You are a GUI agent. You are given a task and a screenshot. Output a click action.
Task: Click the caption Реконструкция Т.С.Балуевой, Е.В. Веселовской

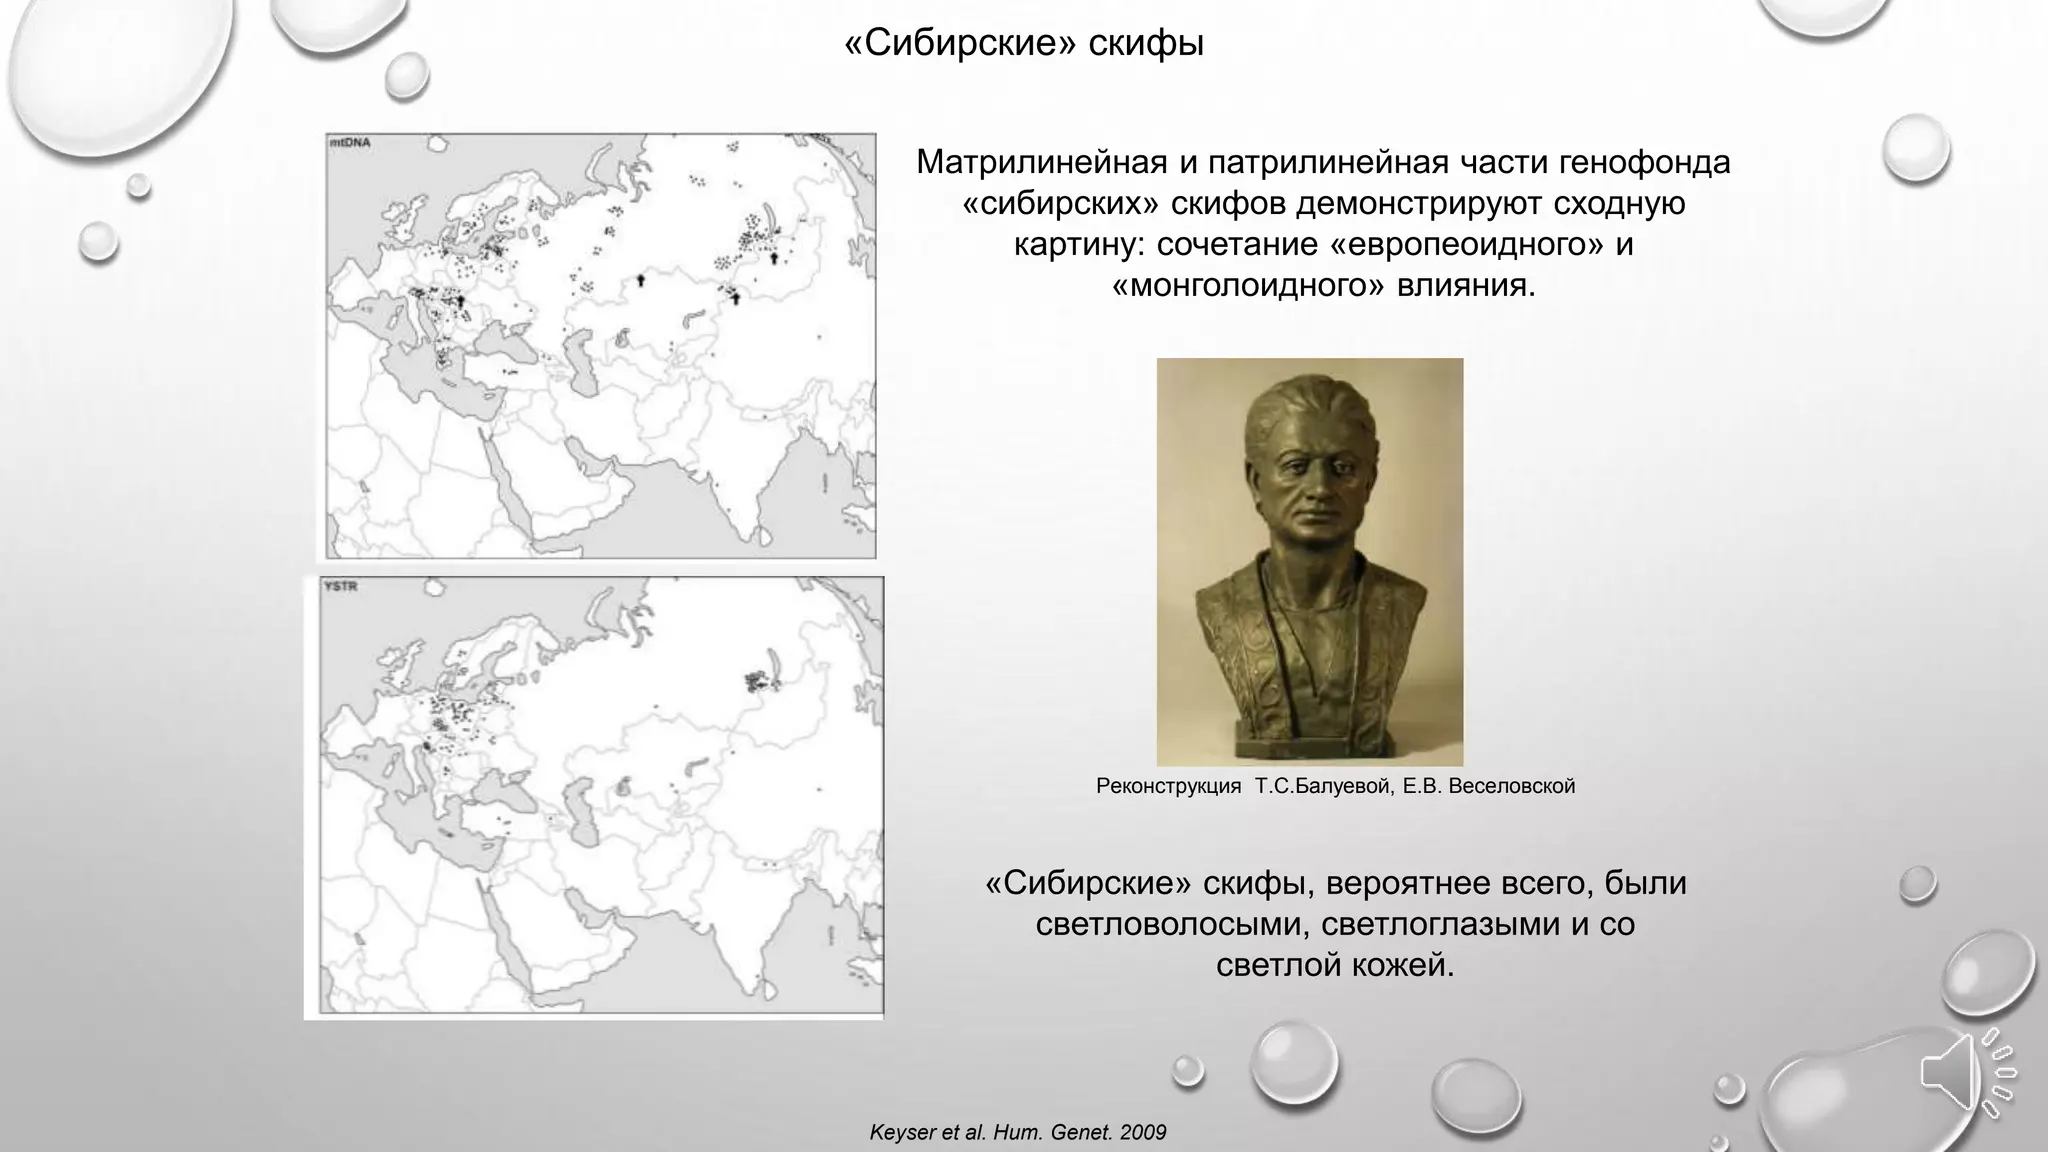pyautogui.click(x=1335, y=786)
